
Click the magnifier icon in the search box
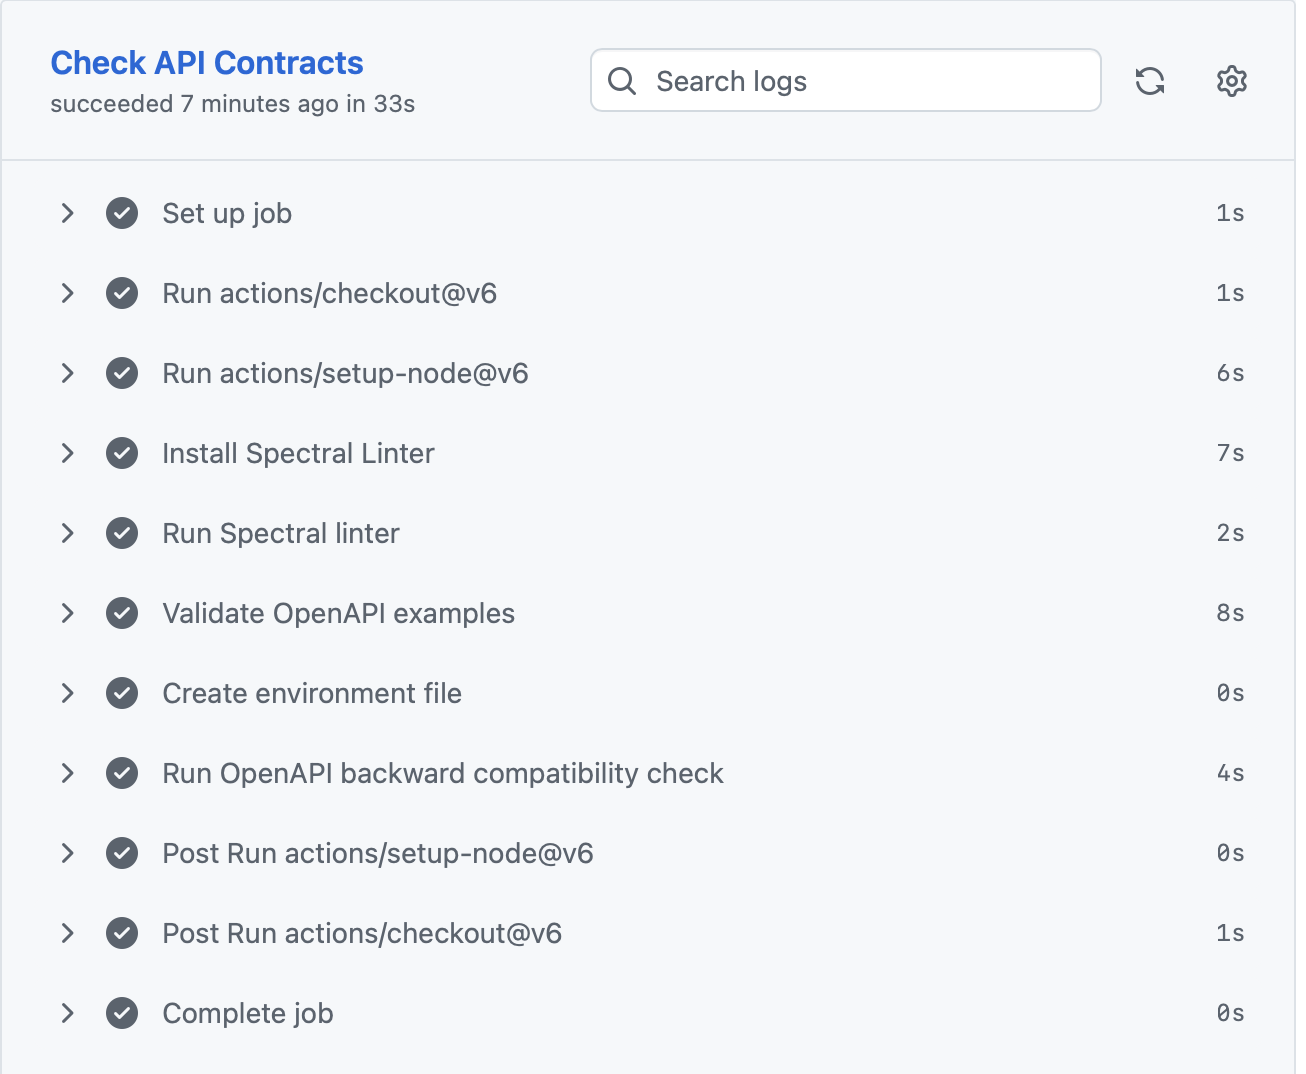click(622, 81)
